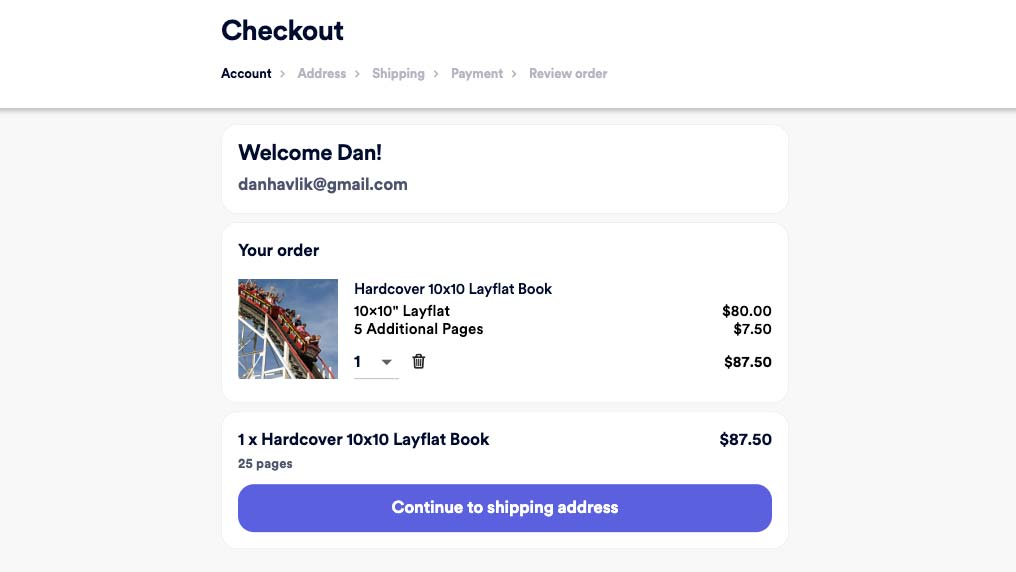
Task: Click the $7.50 additional pages price
Action: point(752,329)
